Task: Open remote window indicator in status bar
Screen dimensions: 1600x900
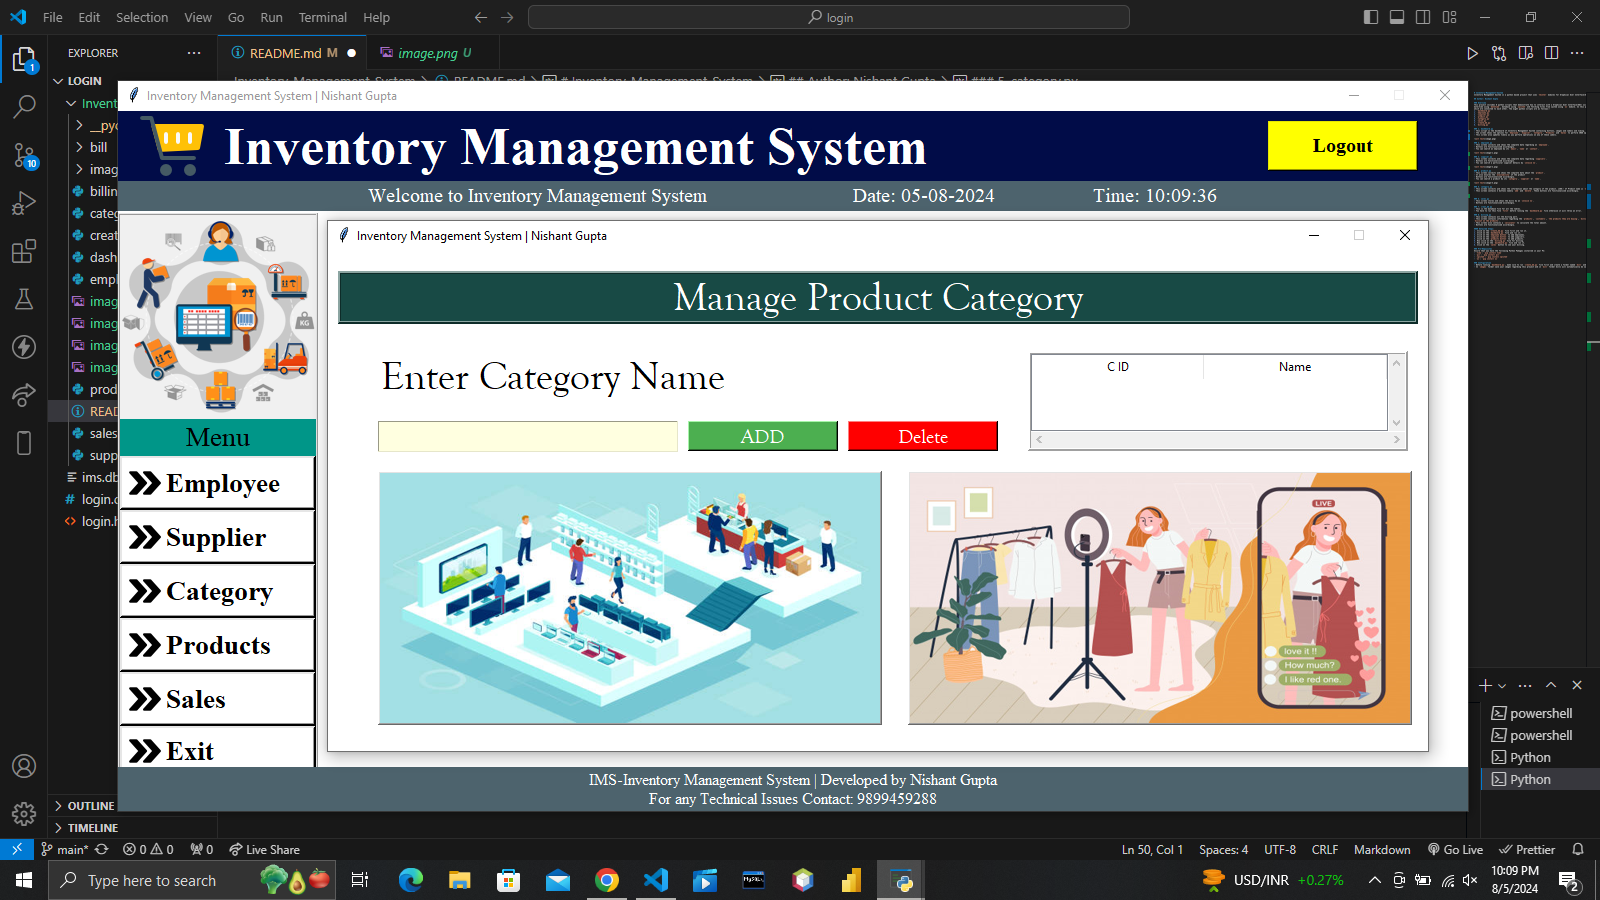Action: click(17, 849)
